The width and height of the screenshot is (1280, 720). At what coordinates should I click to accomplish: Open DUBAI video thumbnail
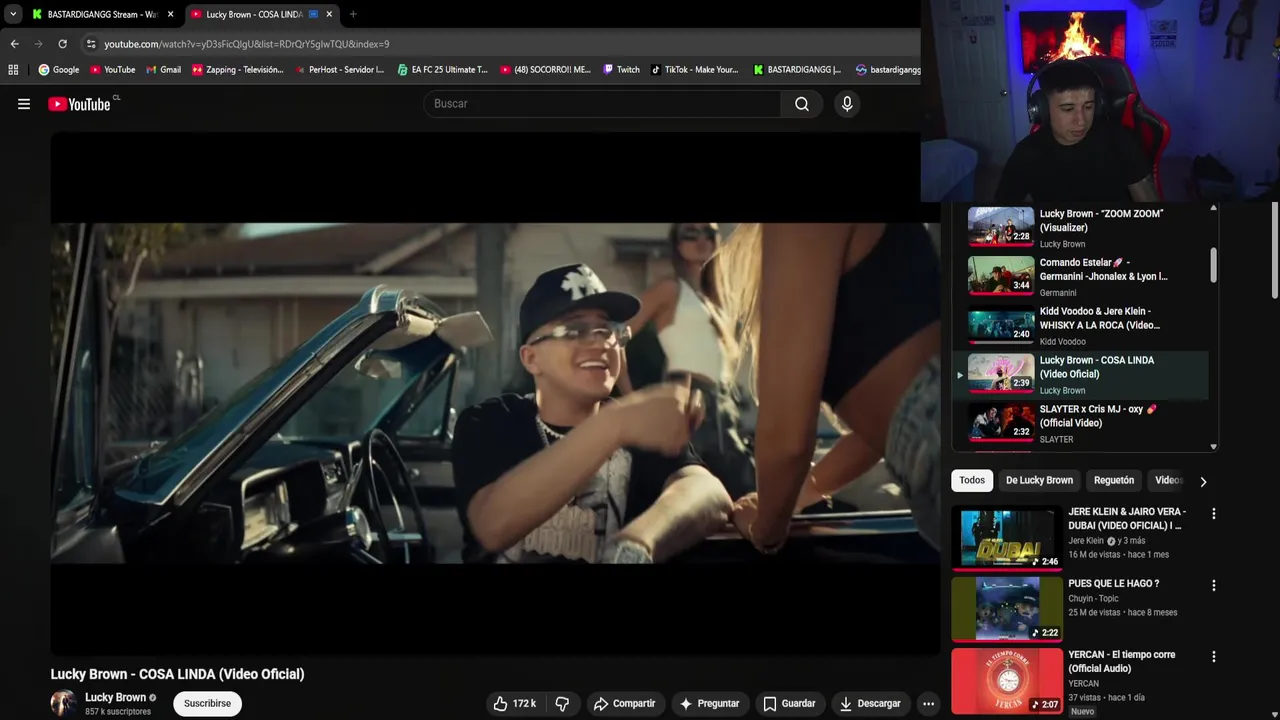click(1007, 538)
